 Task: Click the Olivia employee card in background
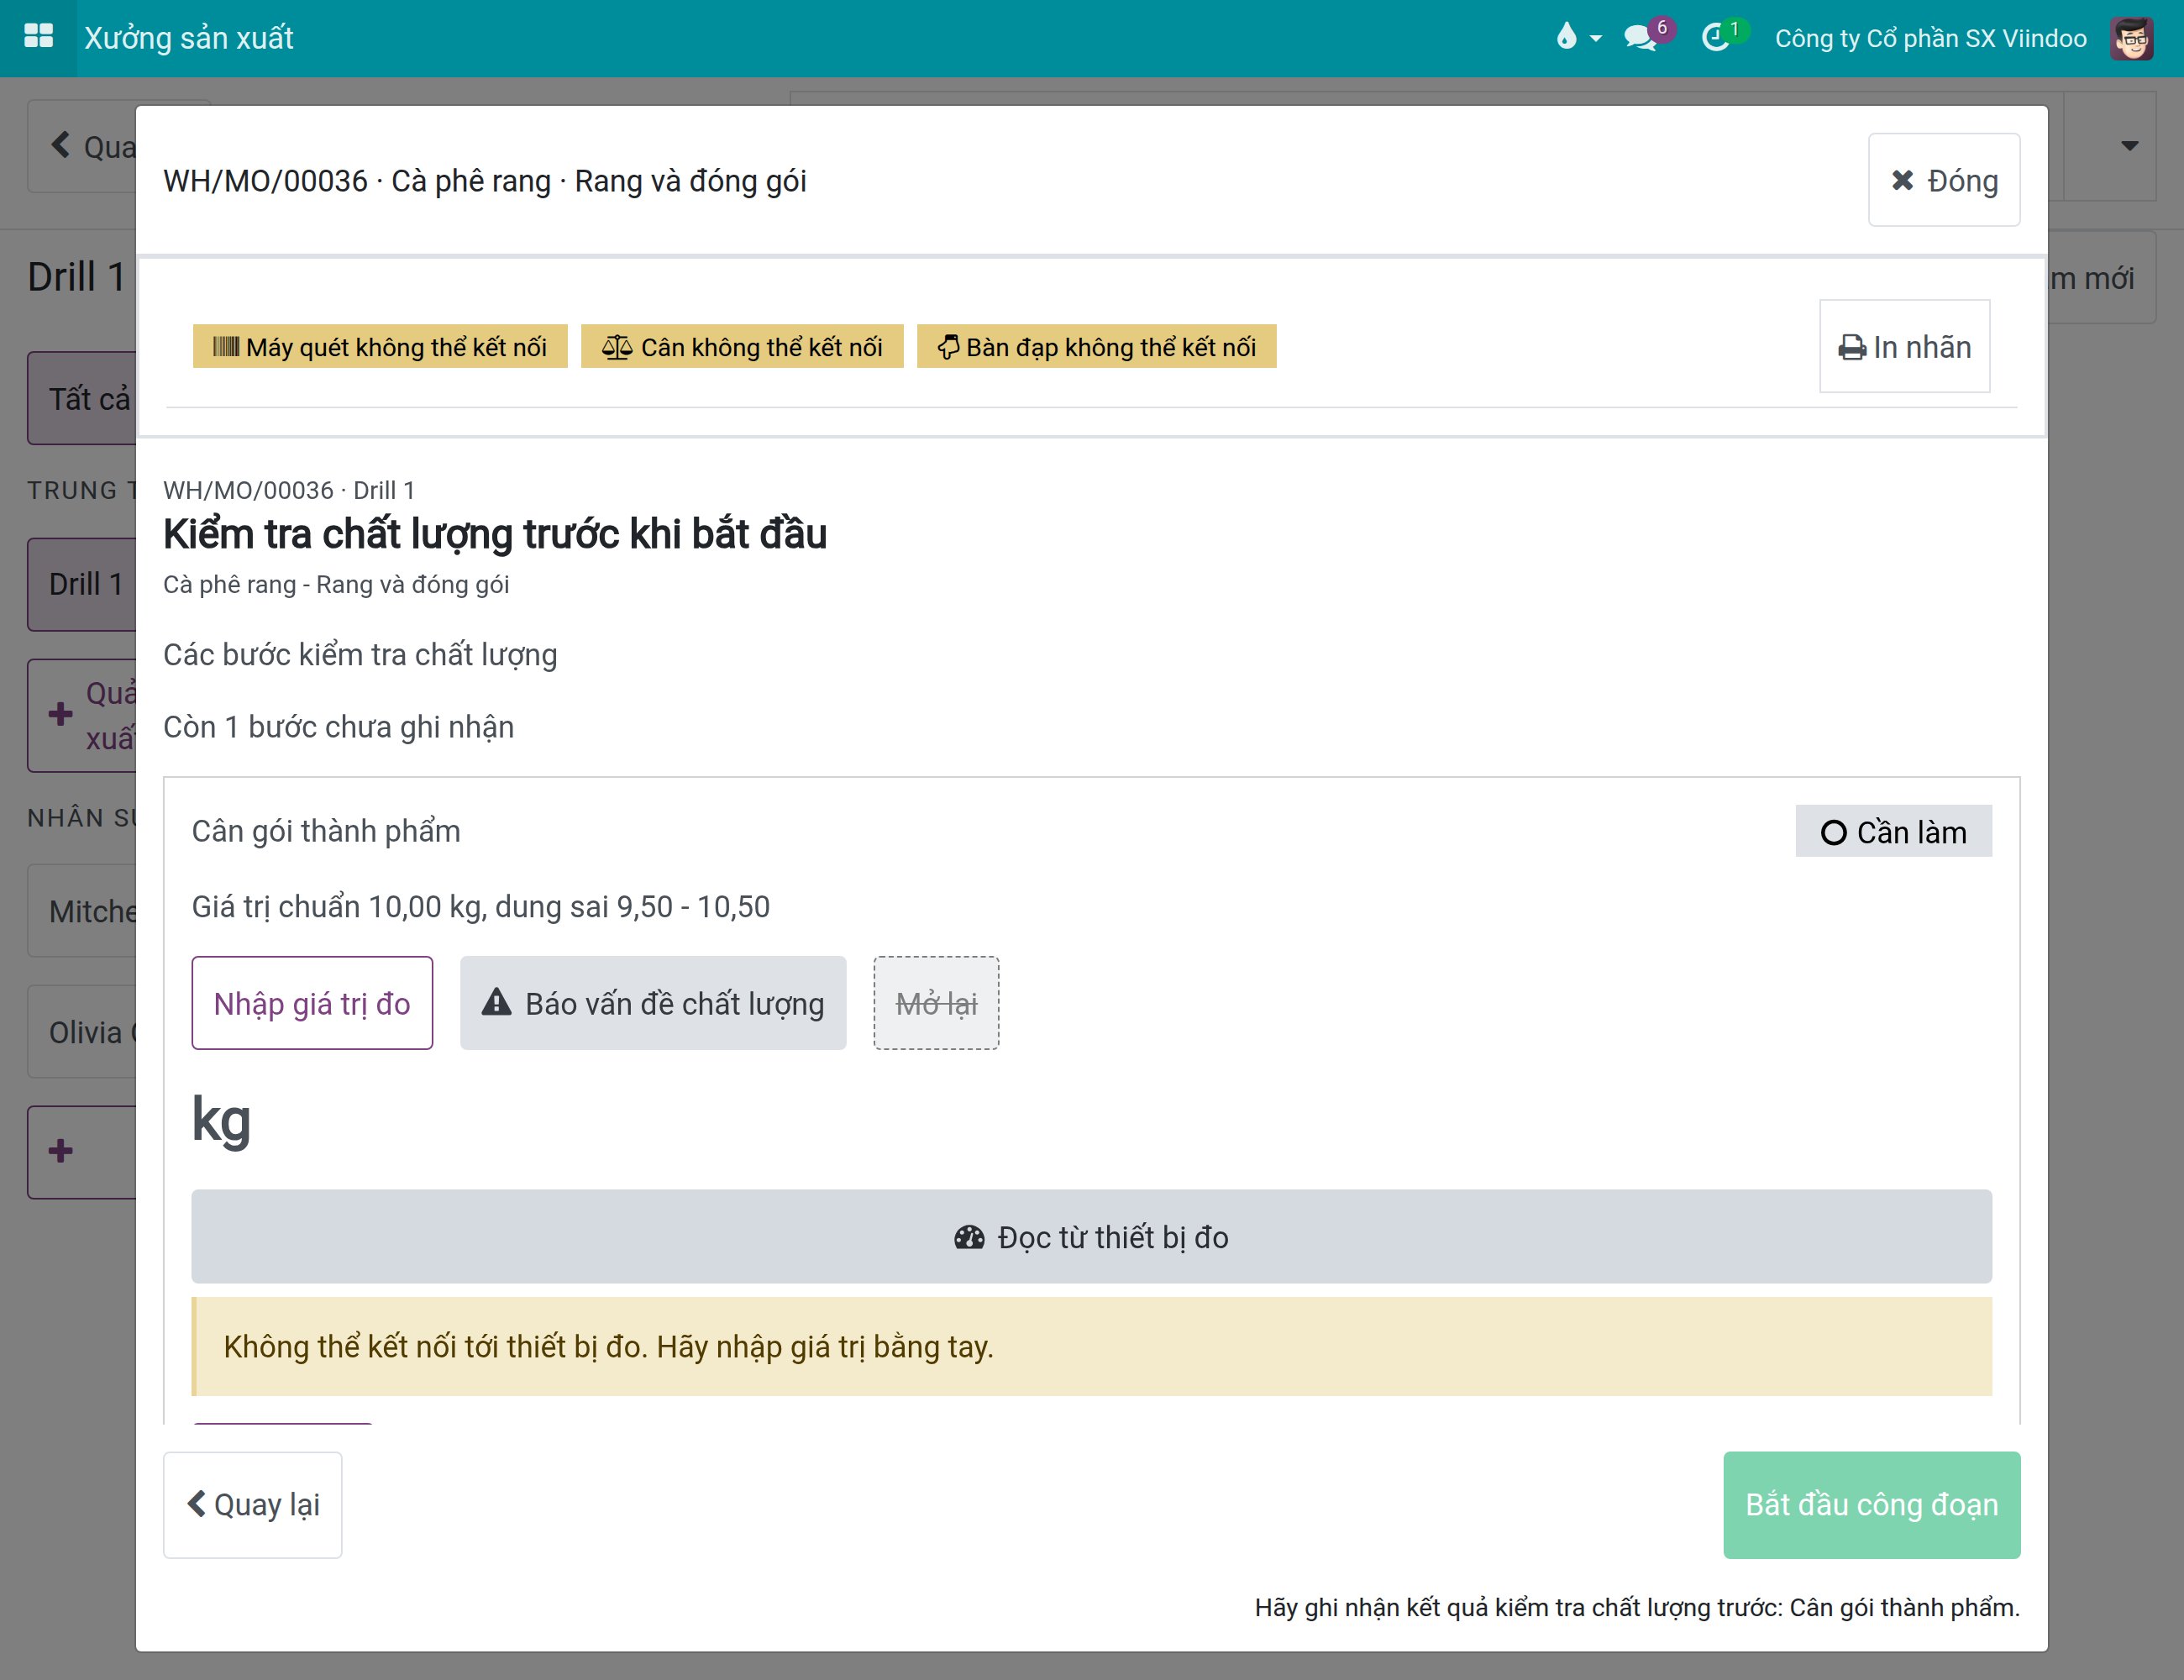pos(82,1032)
